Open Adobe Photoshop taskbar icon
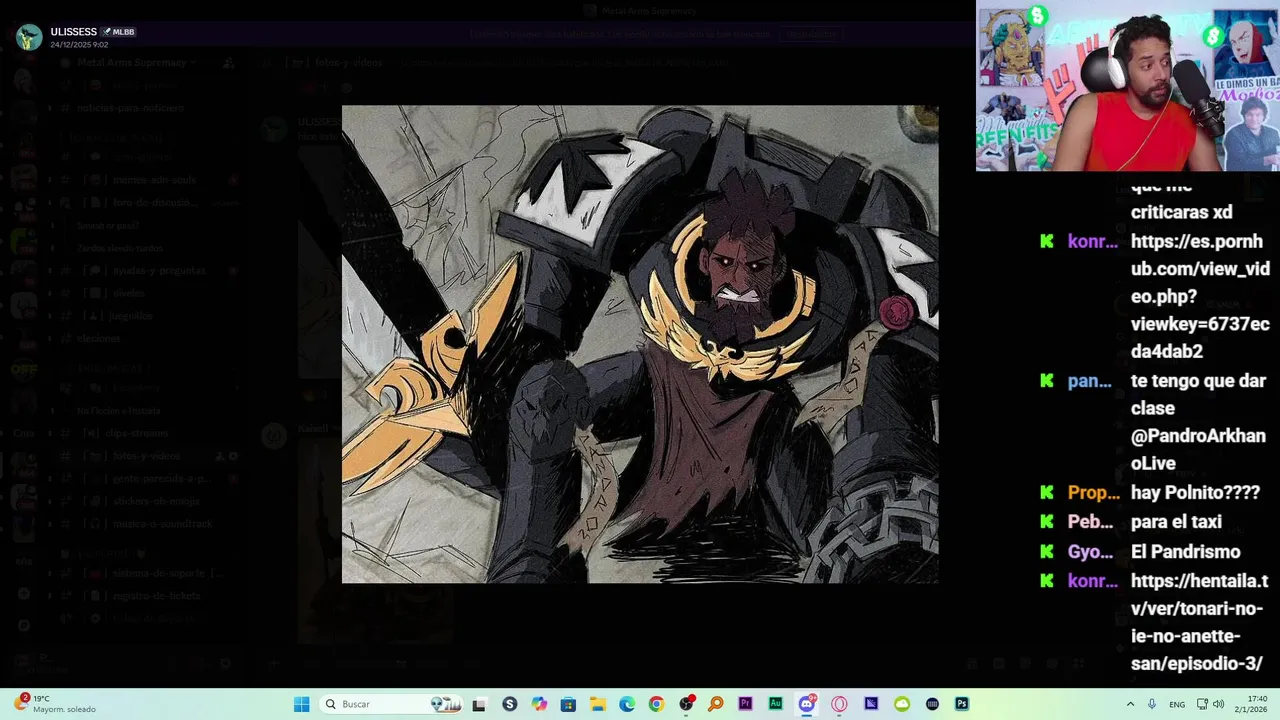 click(961, 704)
